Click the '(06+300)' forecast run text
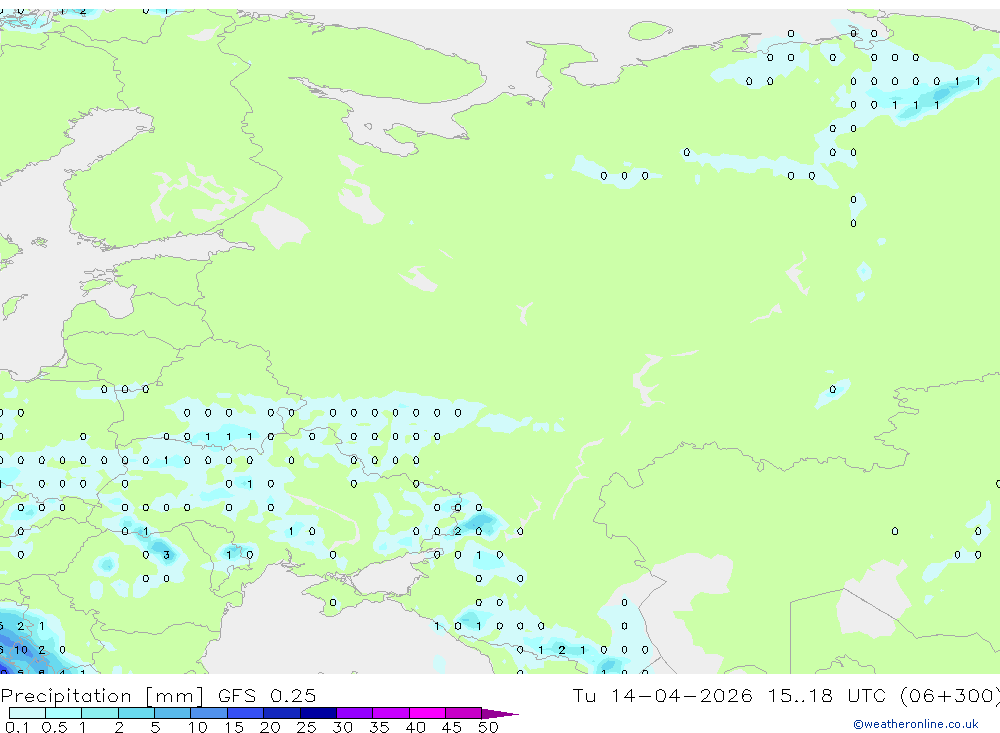This screenshot has width=1000, height=733. pos(950,695)
